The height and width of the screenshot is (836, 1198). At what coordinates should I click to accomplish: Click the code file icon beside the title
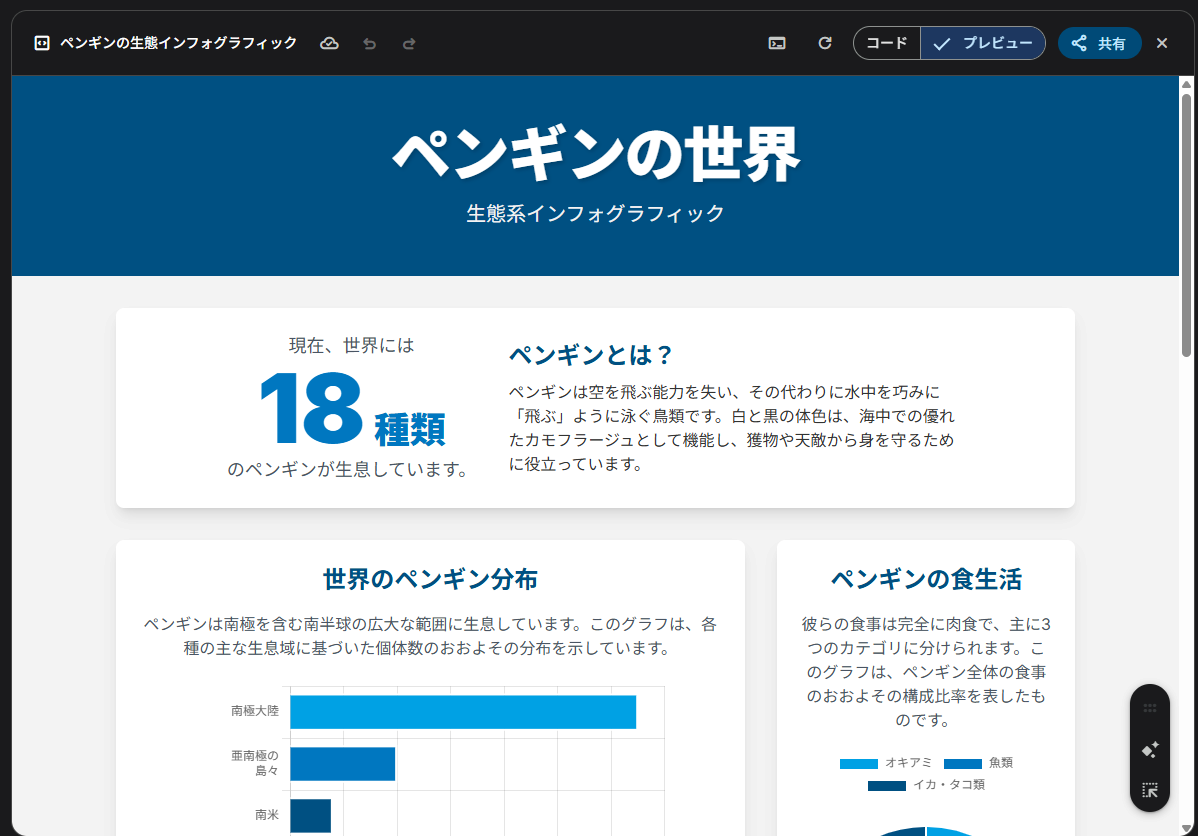[x=42, y=43]
